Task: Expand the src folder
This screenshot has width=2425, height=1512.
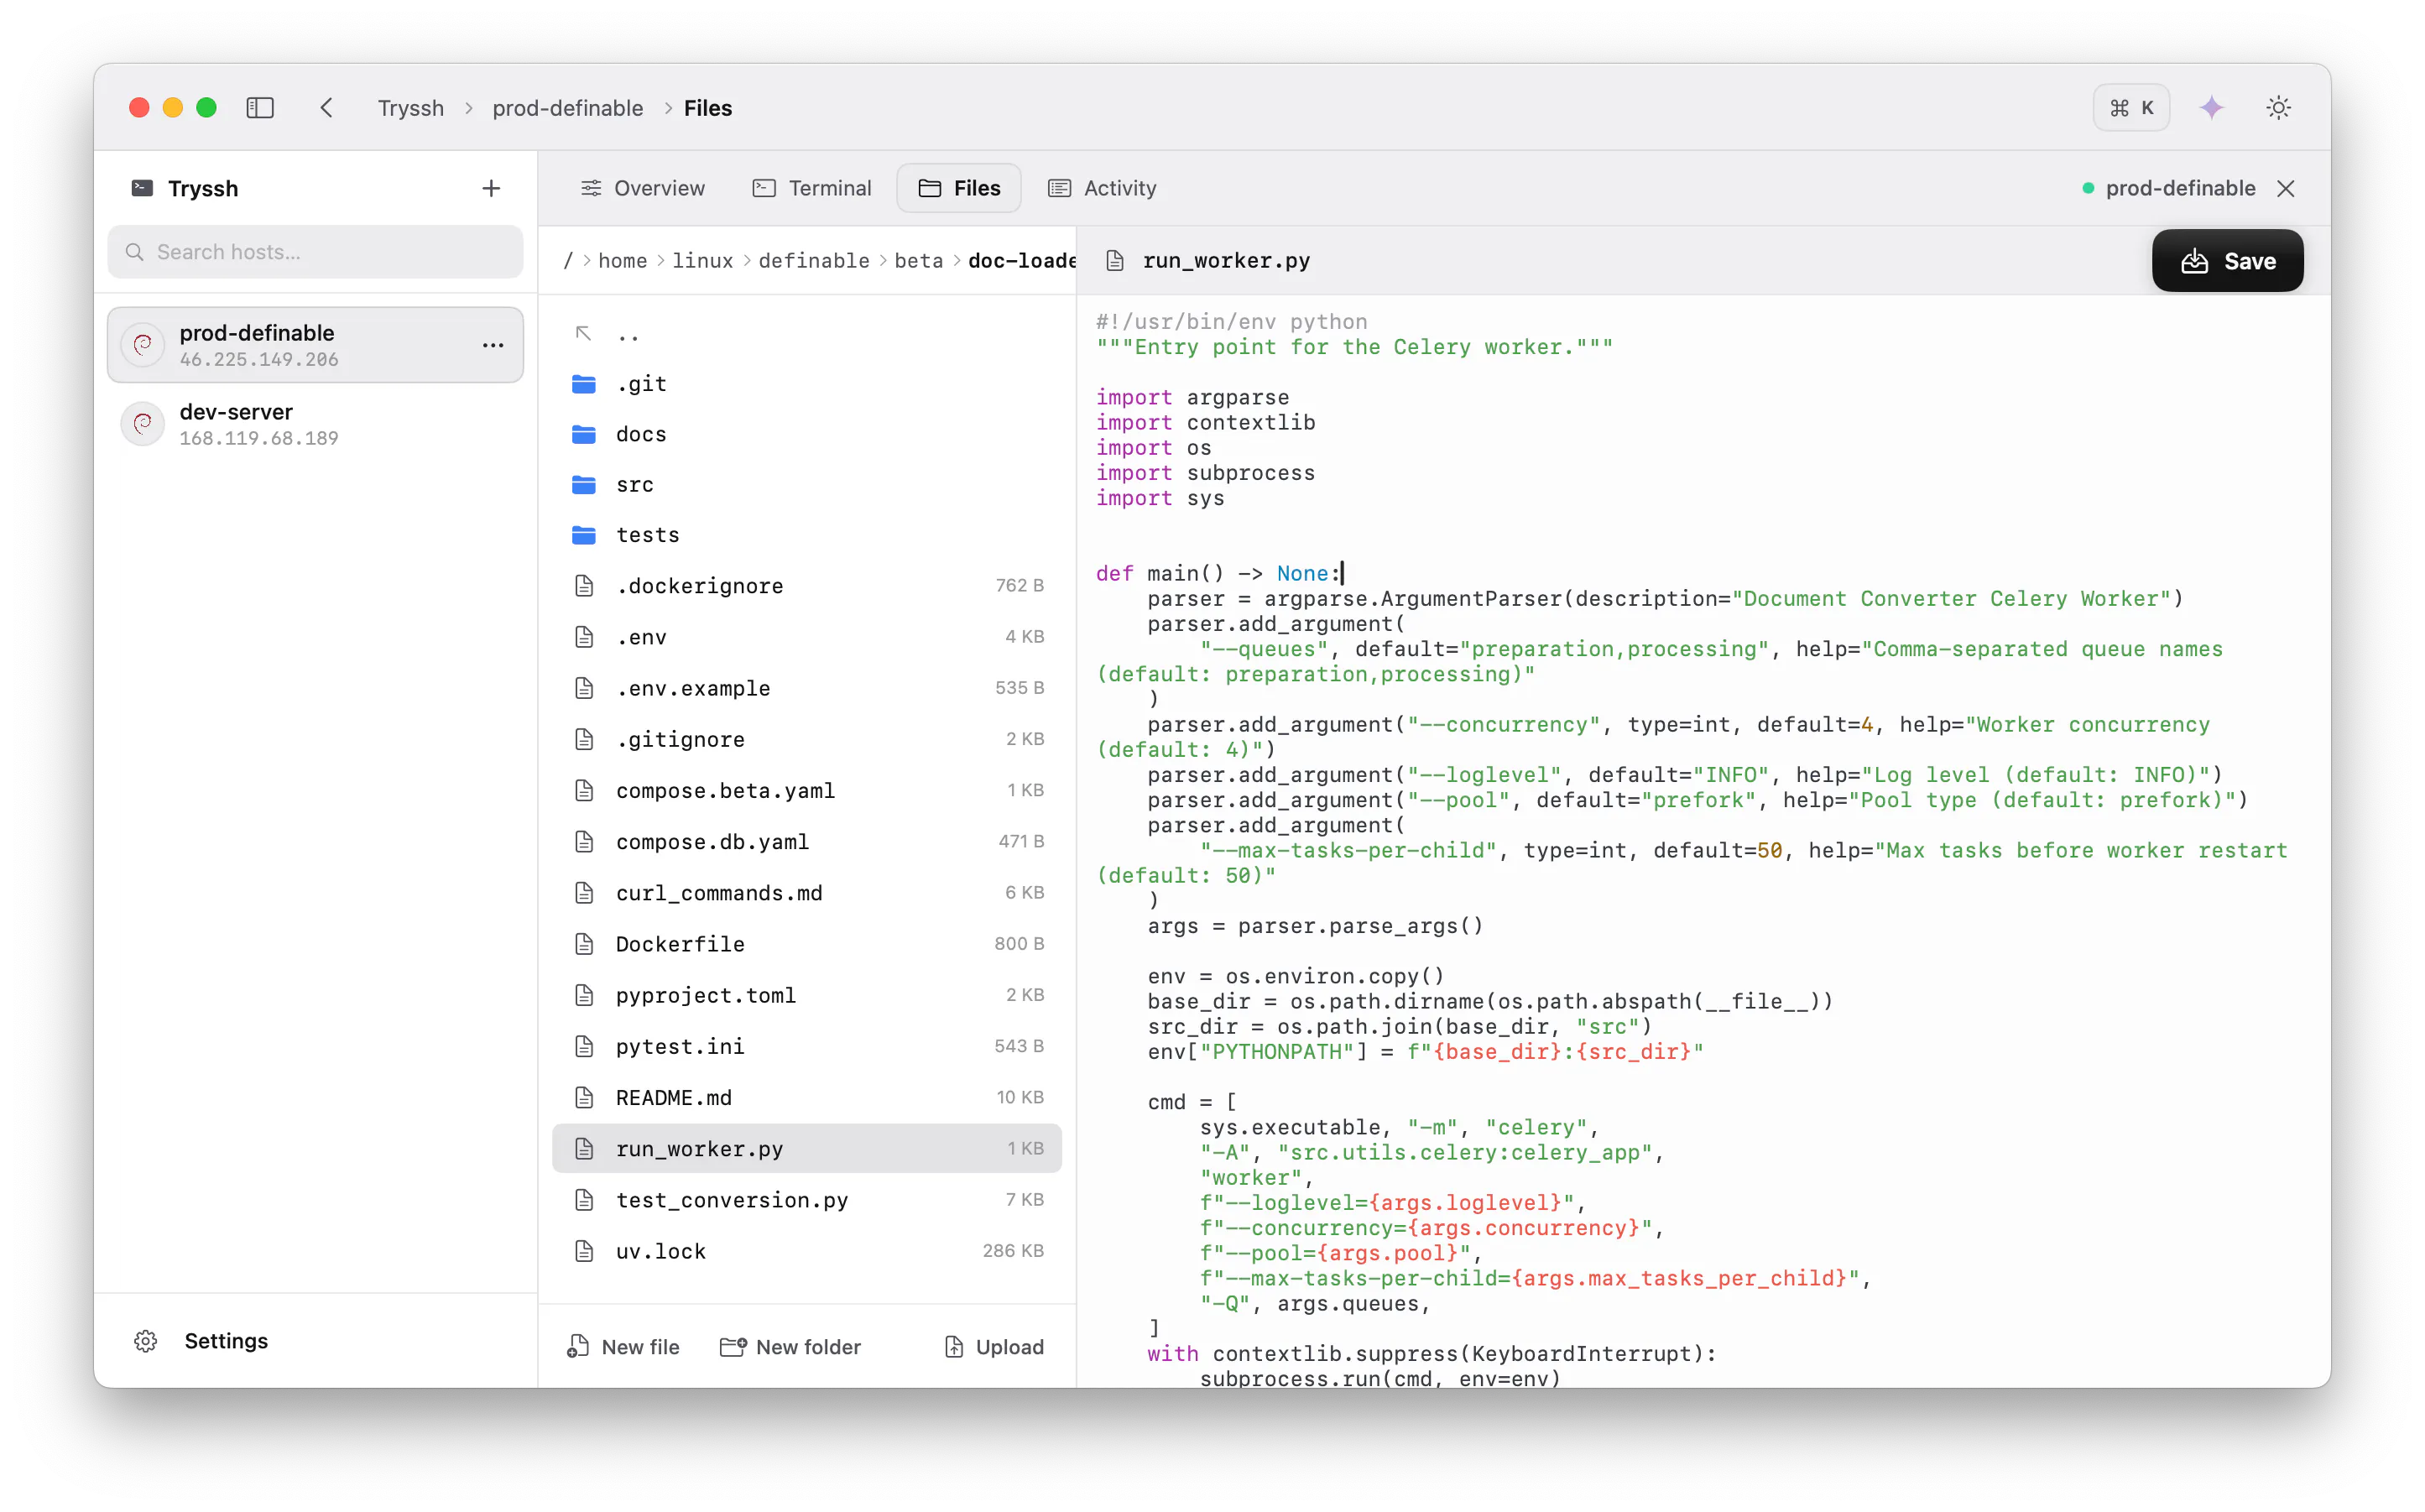Action: coord(806,485)
